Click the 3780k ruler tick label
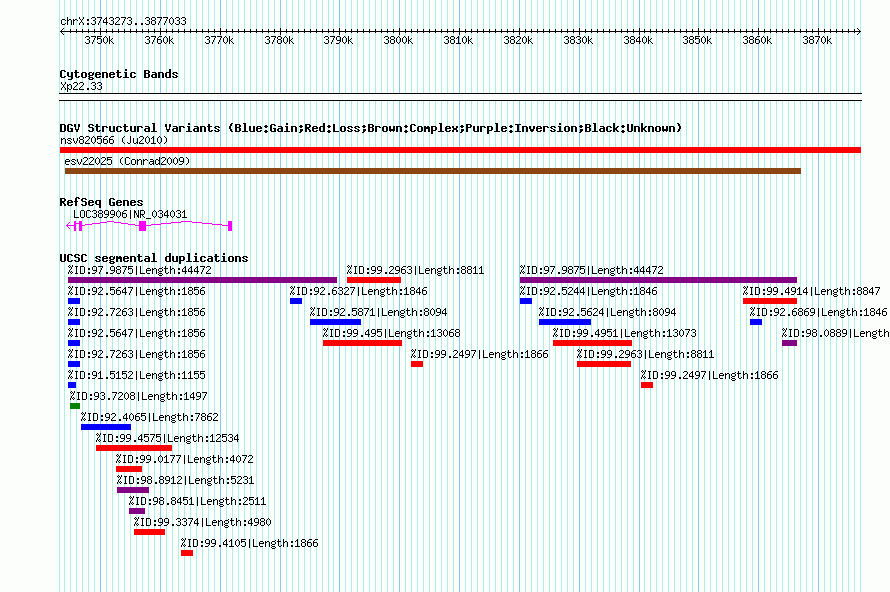Screen dimensions: 890x592 (x=279, y=40)
